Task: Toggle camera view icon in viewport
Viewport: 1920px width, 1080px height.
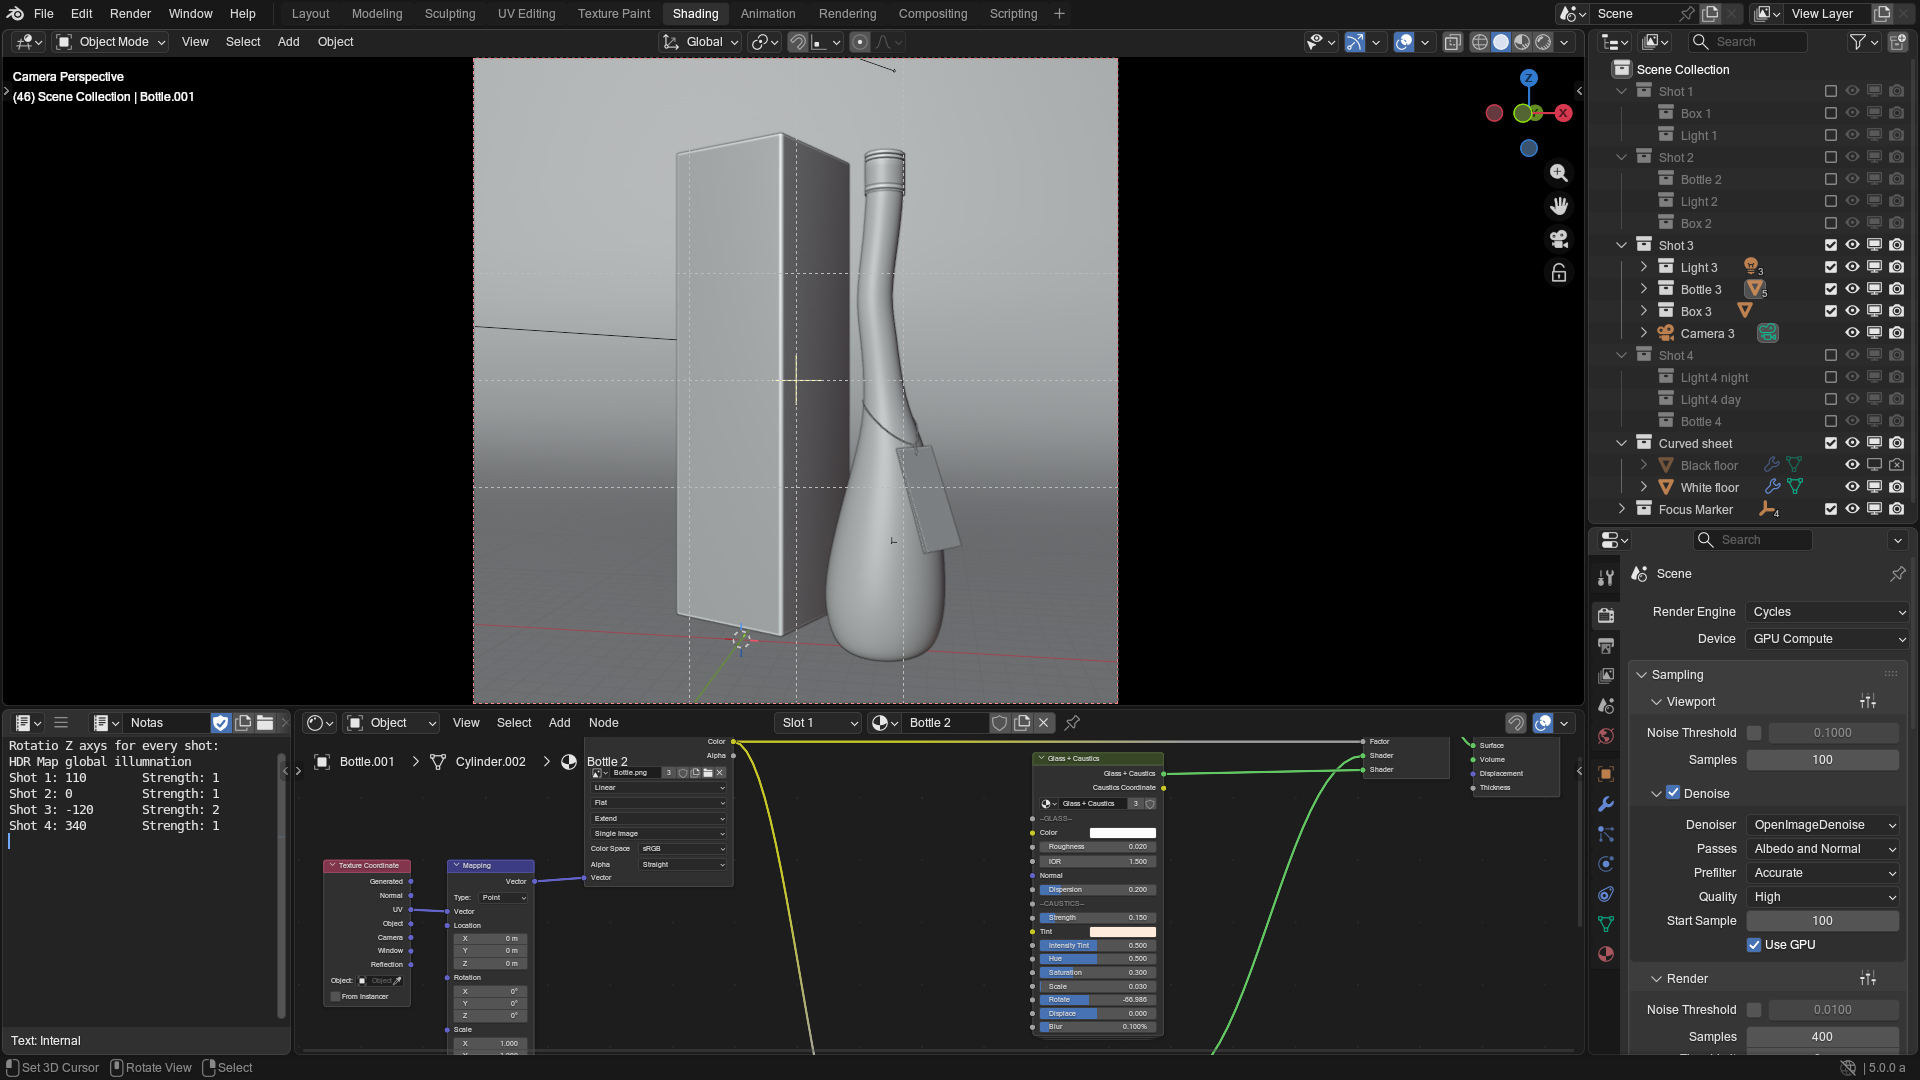Action: coord(1558,239)
